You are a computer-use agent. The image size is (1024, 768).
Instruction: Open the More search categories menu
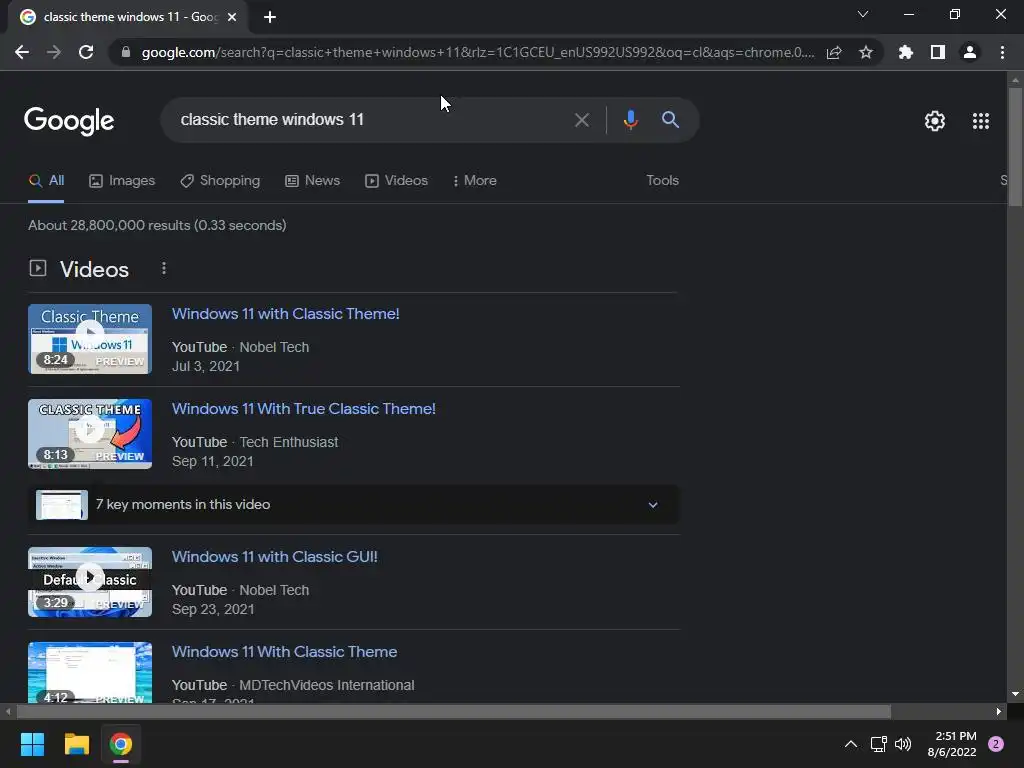tap(475, 181)
